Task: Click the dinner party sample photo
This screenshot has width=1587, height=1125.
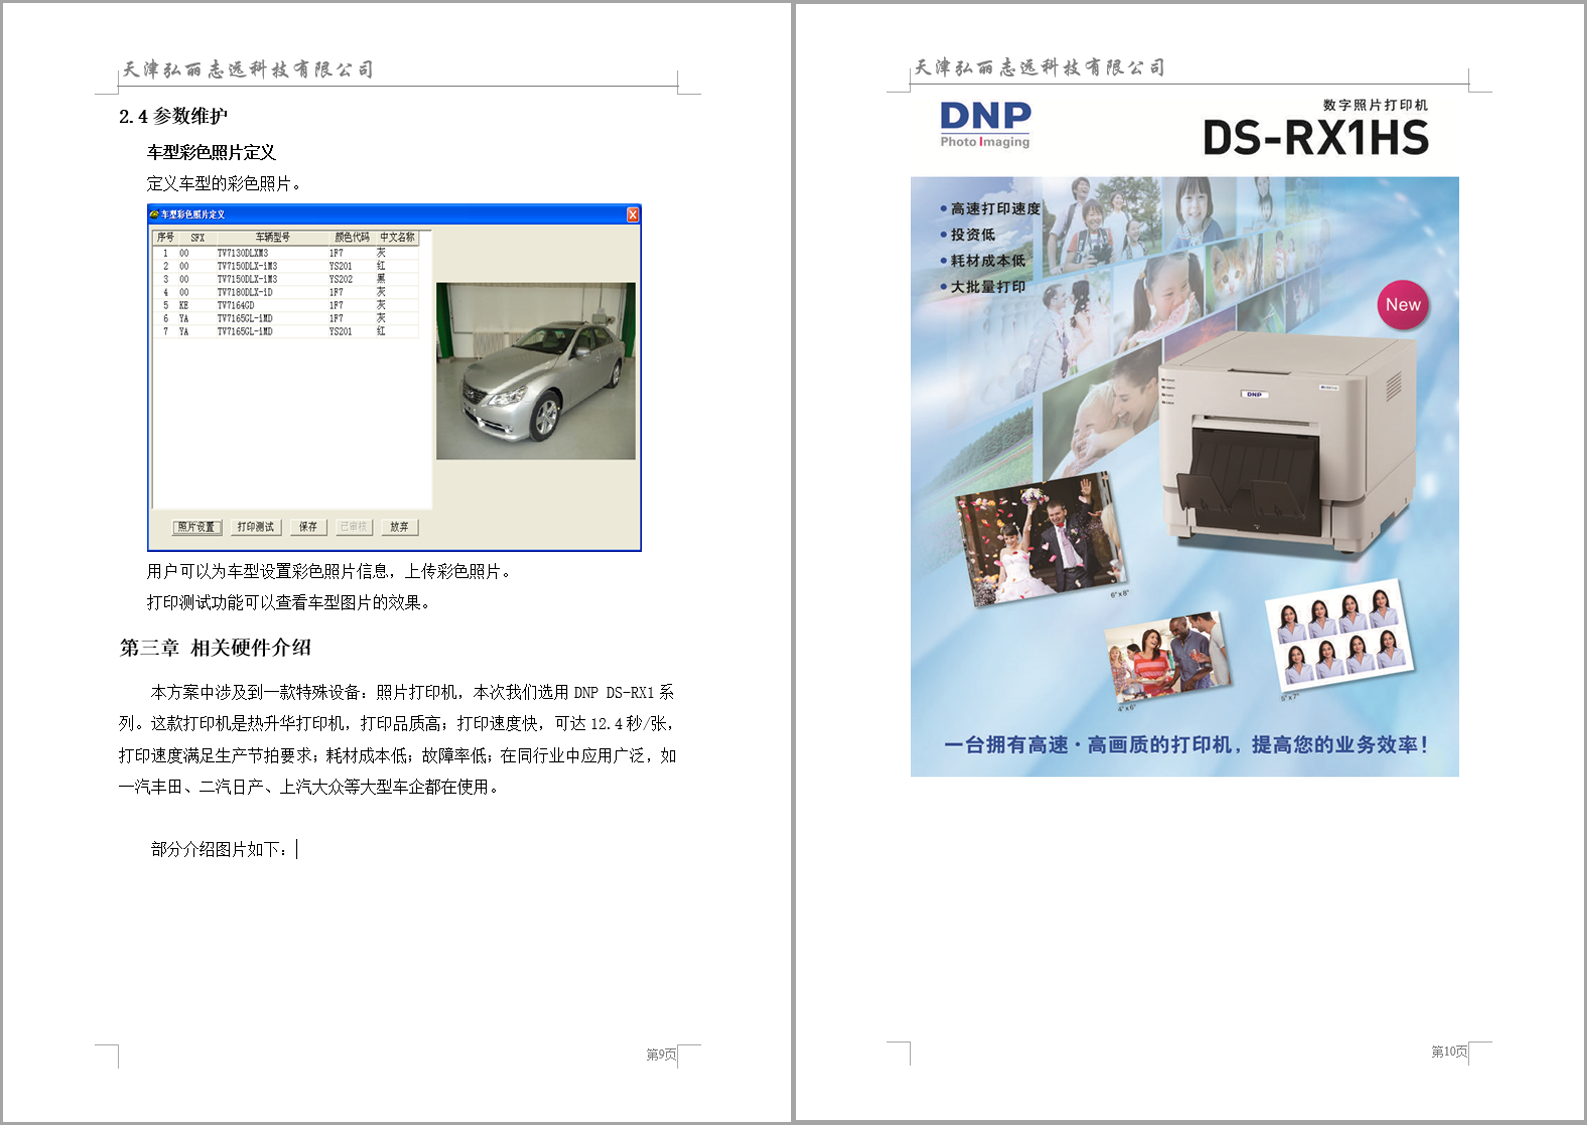Action: click(1167, 657)
